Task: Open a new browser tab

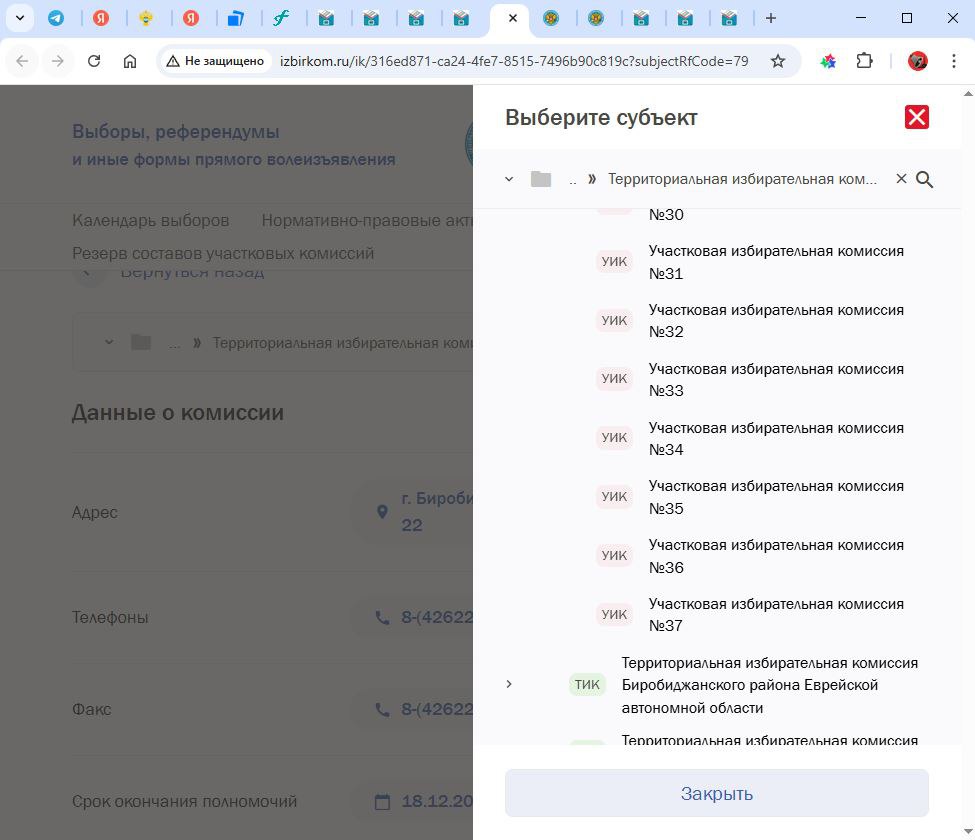Action: [771, 18]
